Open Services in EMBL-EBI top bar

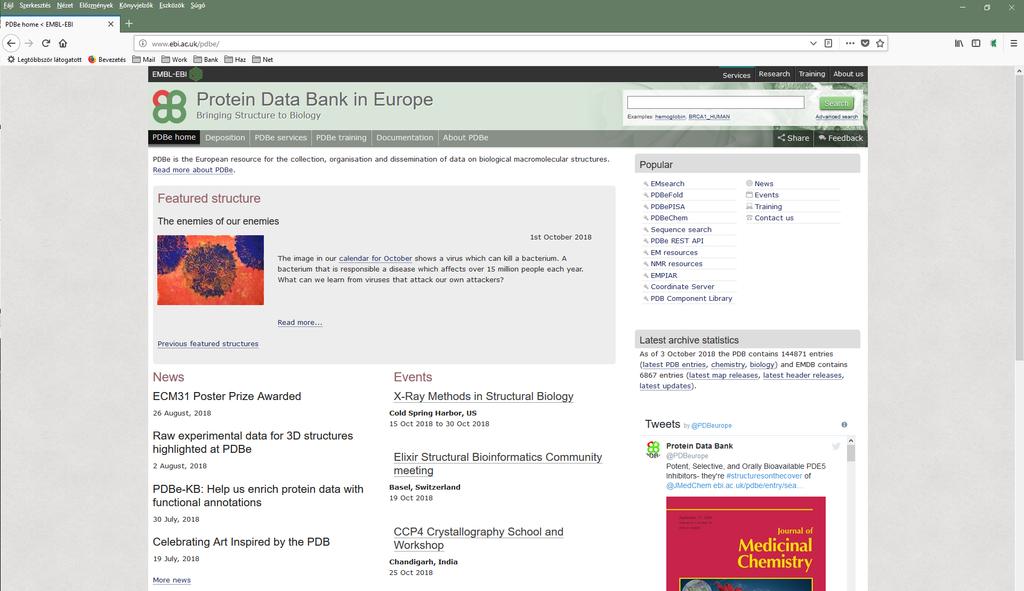click(736, 75)
